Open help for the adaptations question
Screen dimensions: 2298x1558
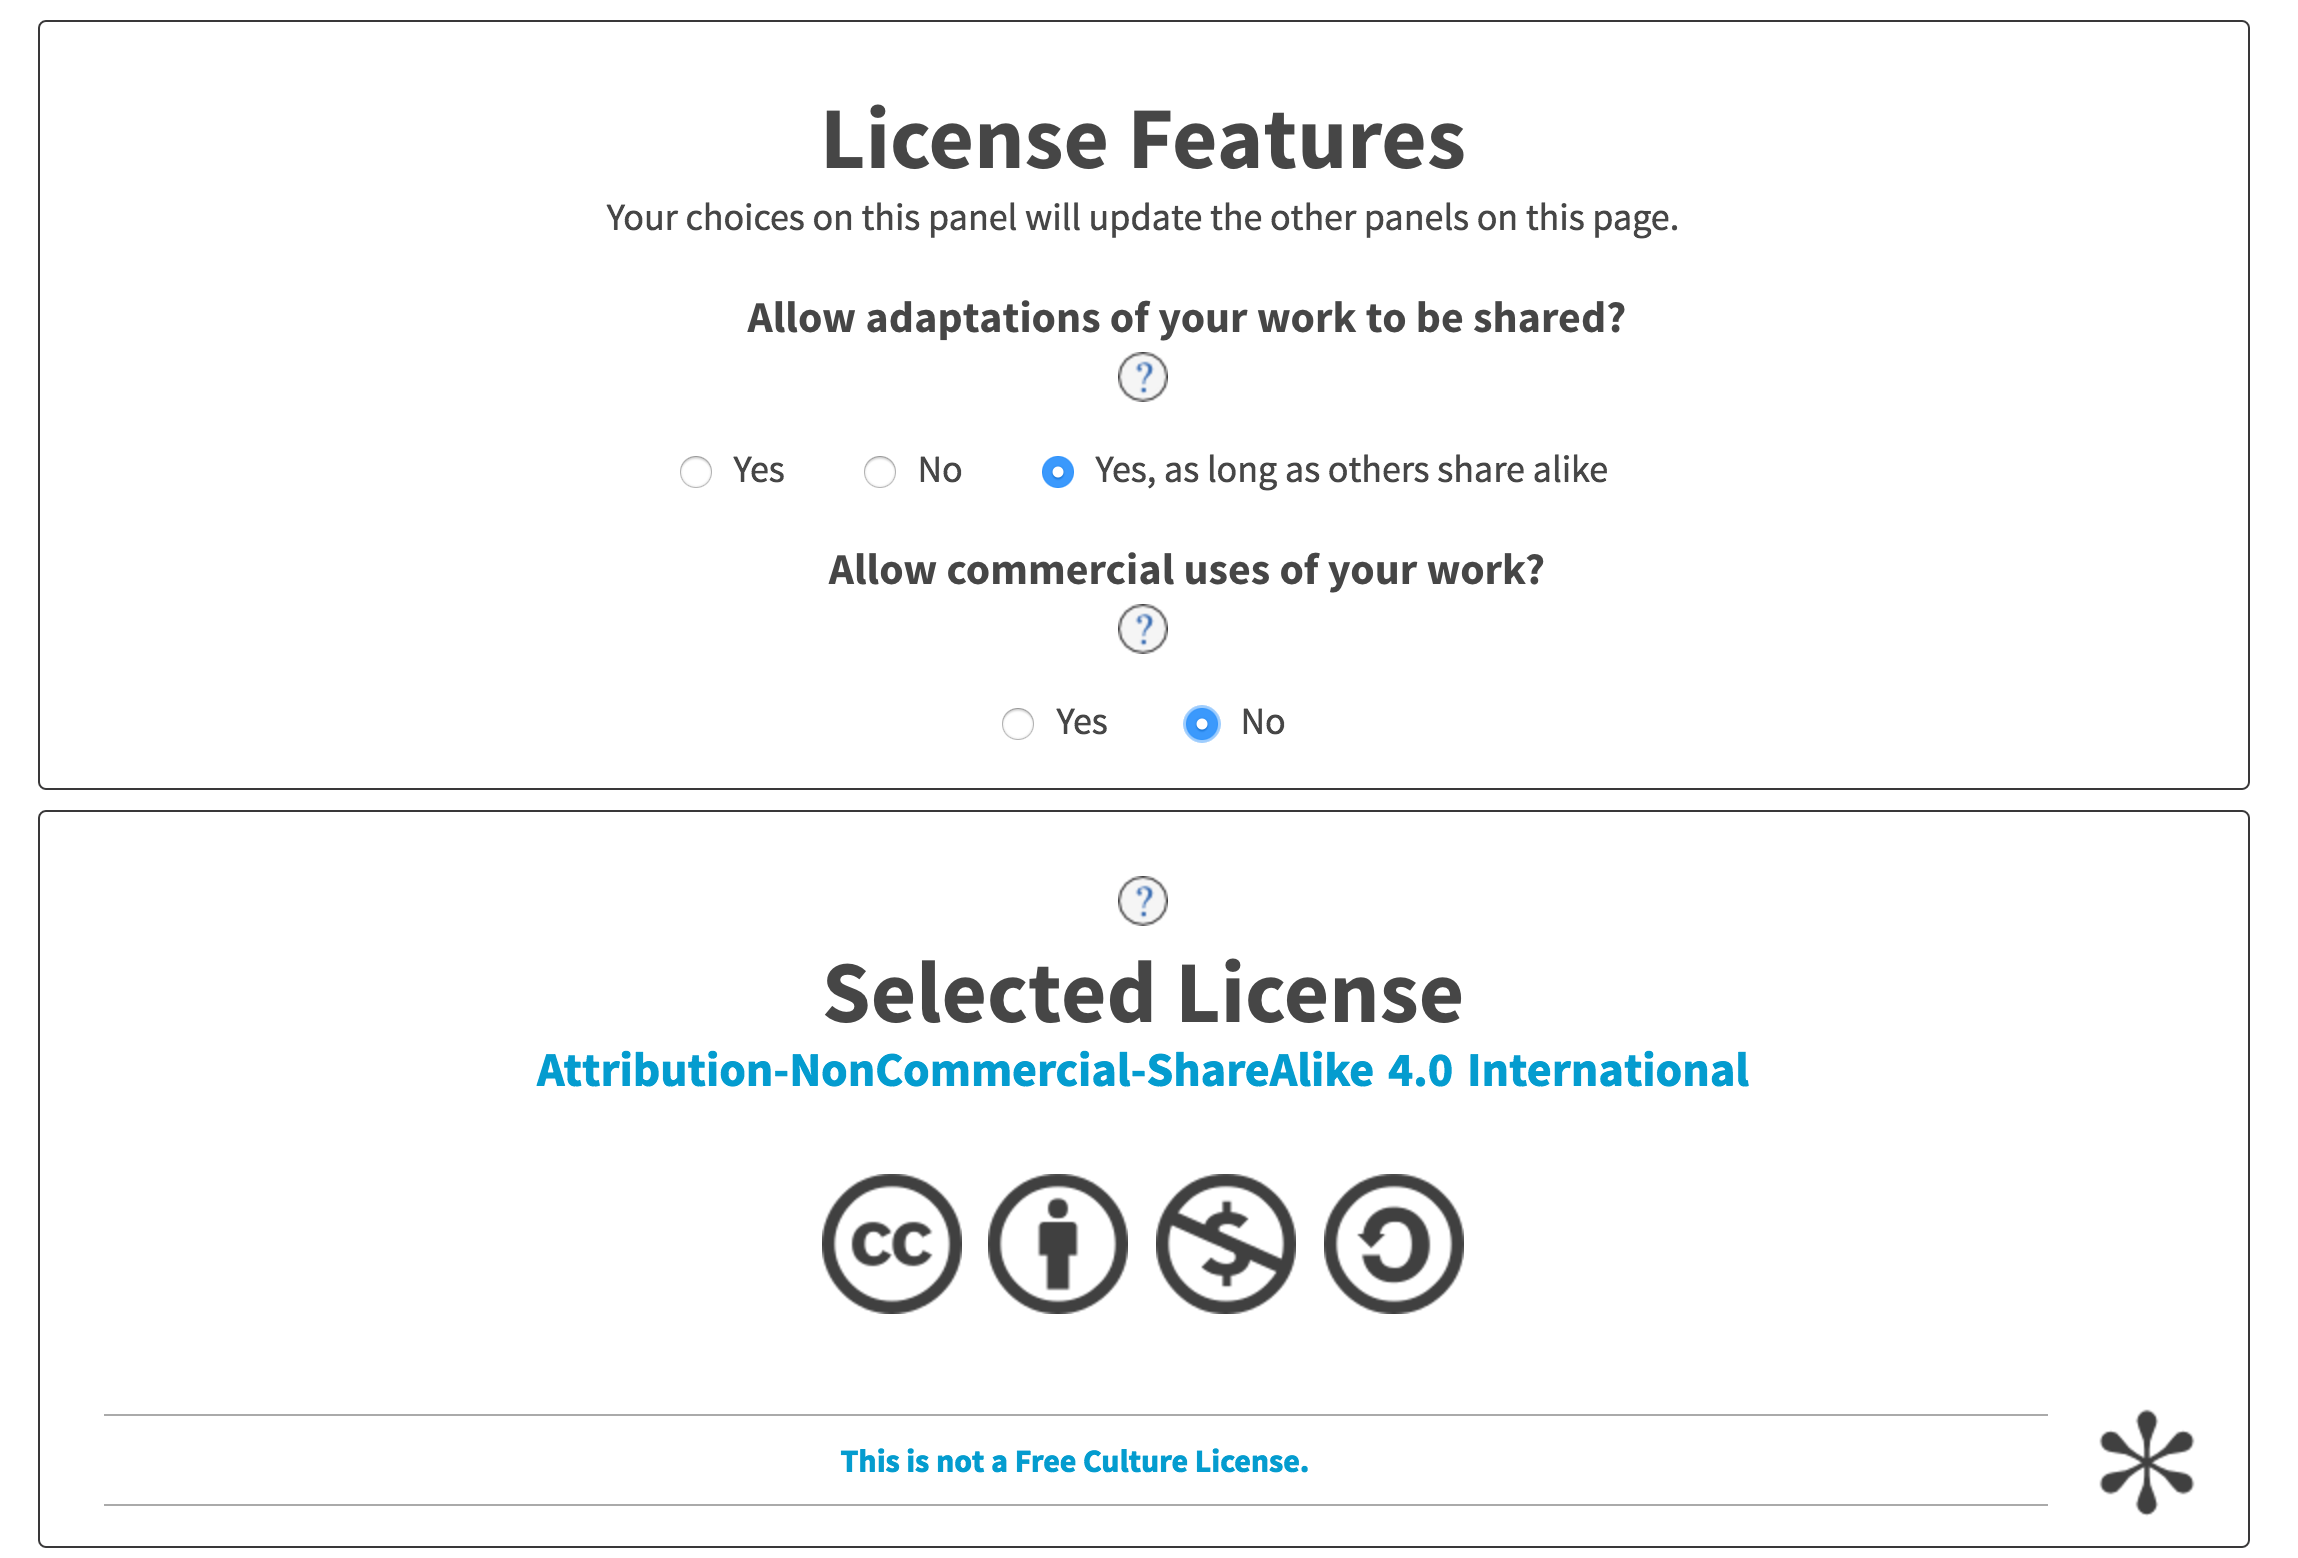point(1142,377)
